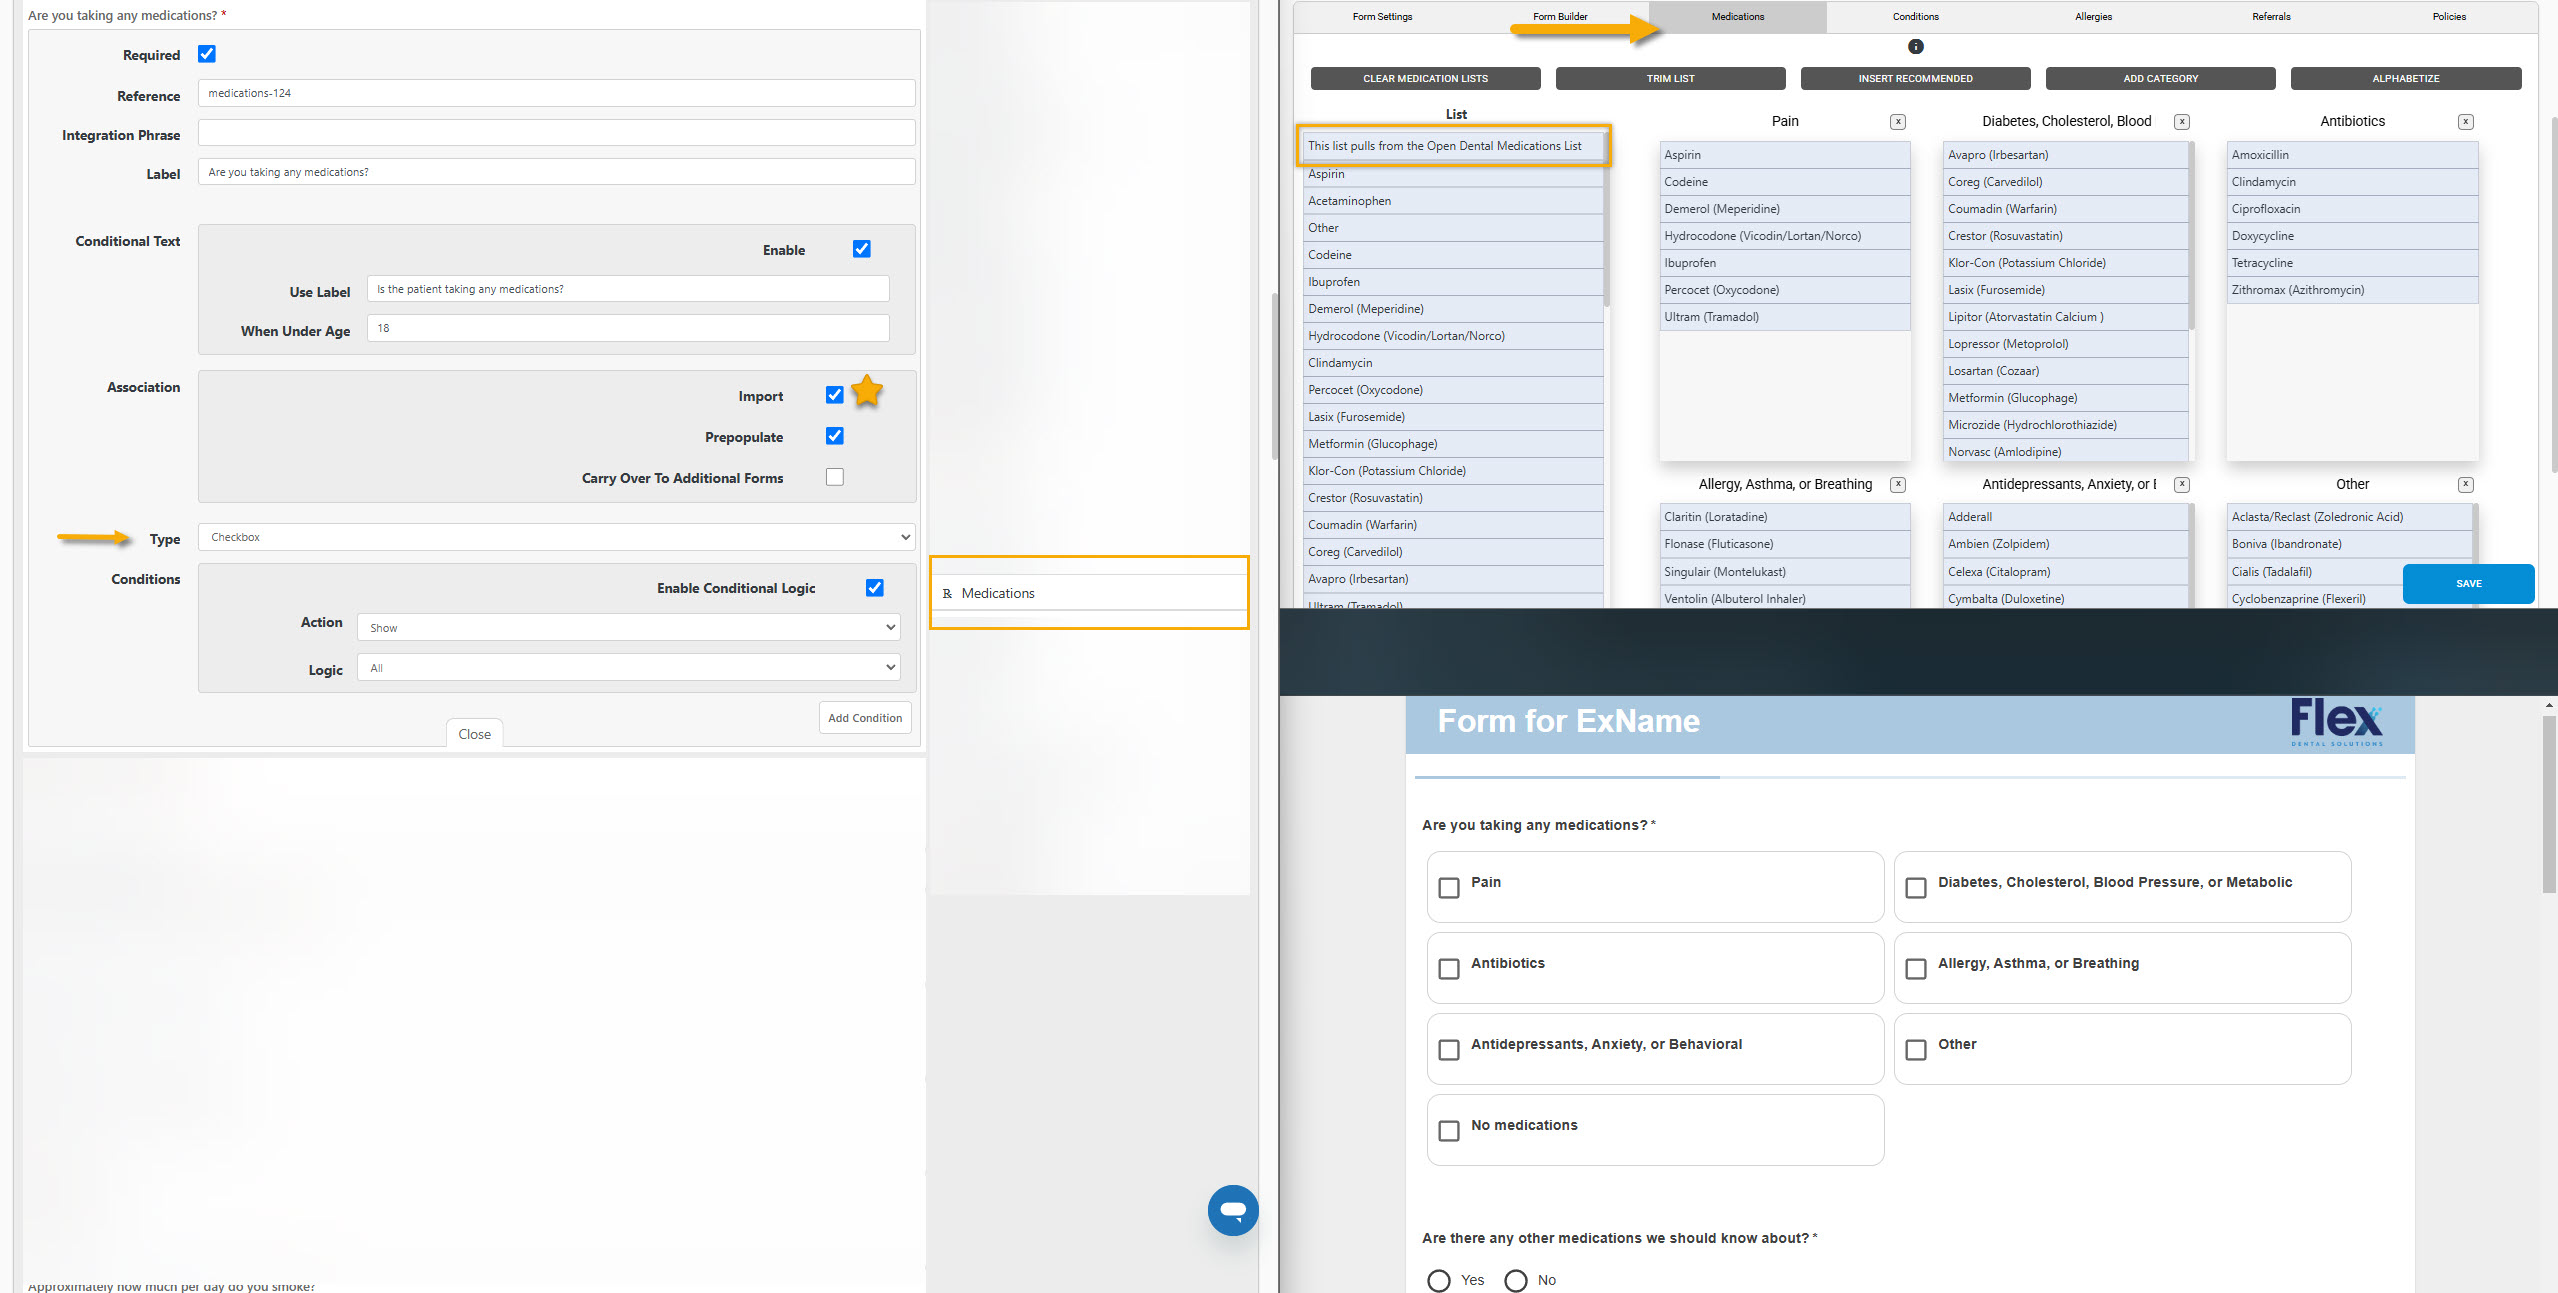This screenshot has width=2558, height=1293.
Task: Open the Medications tab
Action: tap(1737, 17)
